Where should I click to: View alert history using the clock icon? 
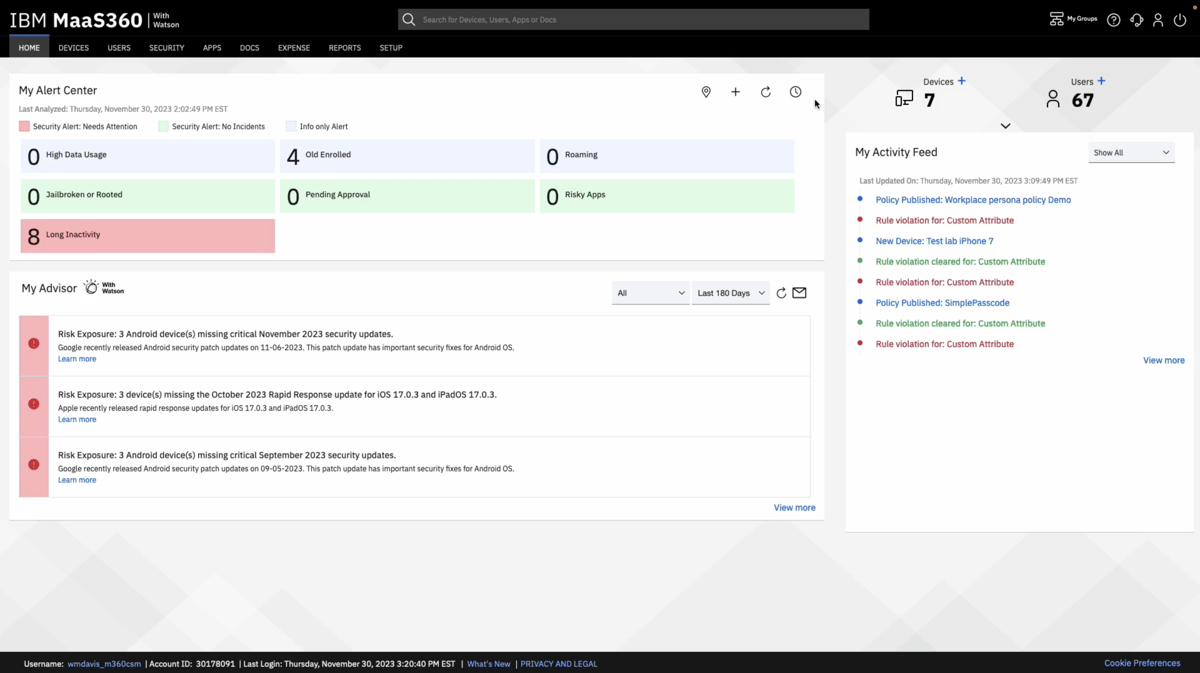[x=795, y=91]
